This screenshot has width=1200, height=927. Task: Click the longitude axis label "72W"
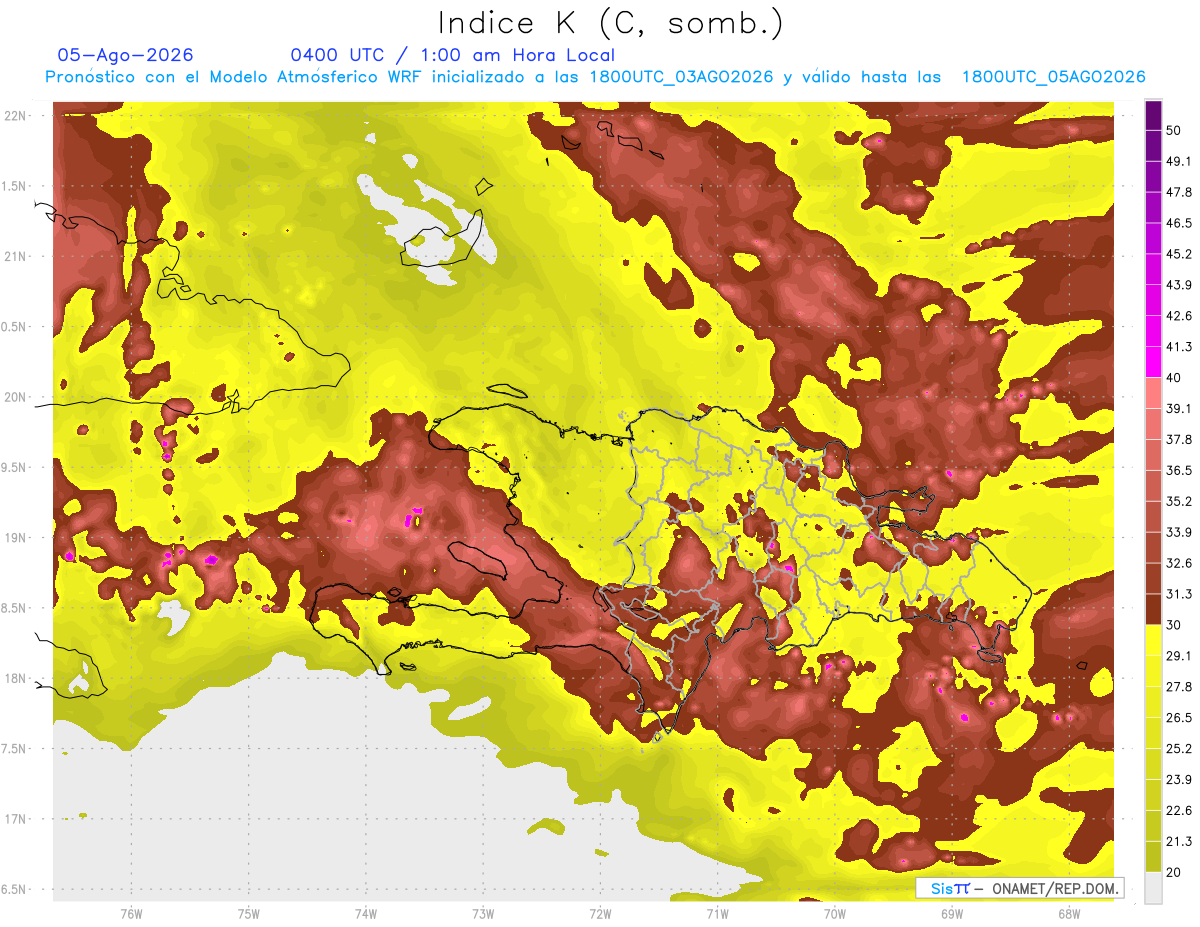click(600, 913)
